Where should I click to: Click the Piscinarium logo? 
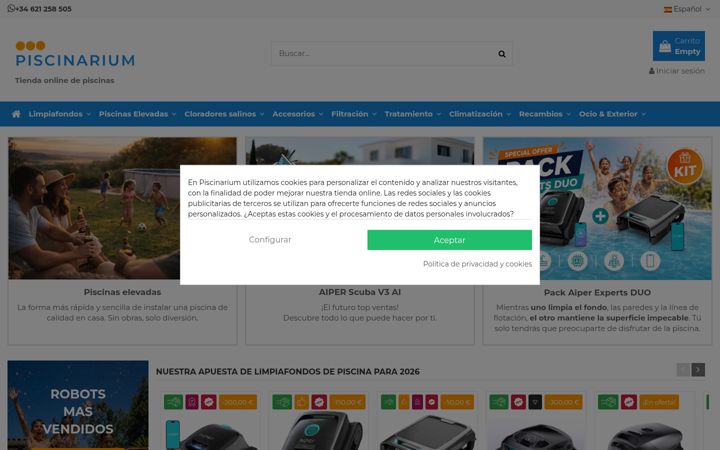(75, 54)
